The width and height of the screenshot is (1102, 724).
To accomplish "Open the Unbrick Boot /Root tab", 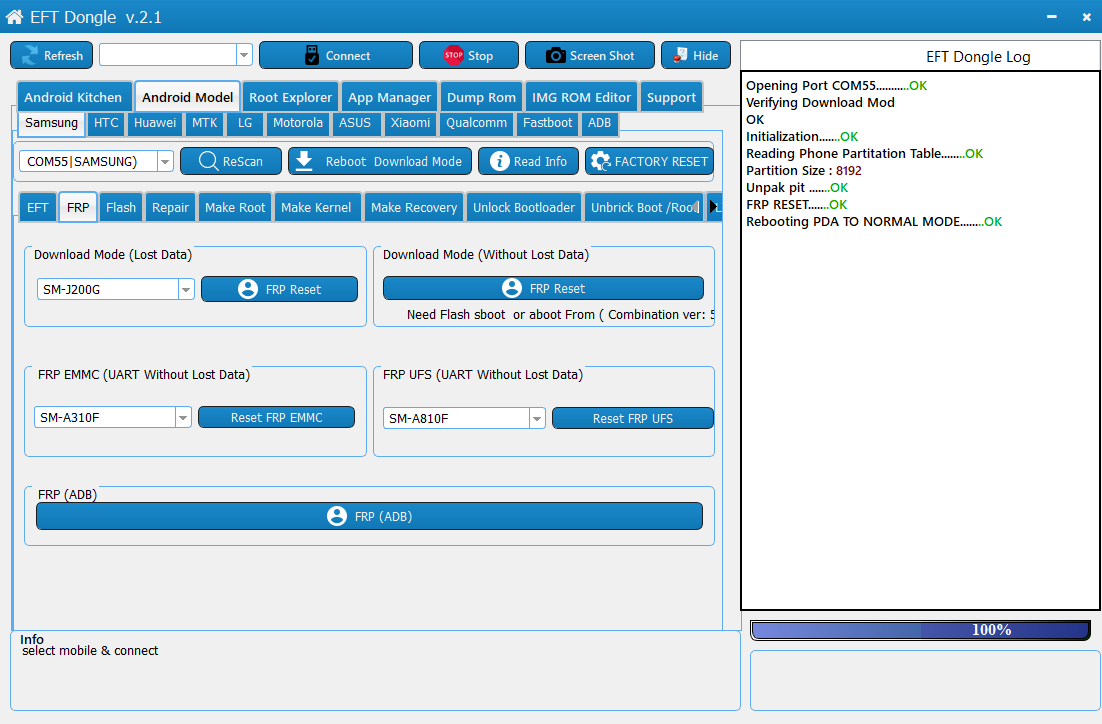I will point(643,207).
